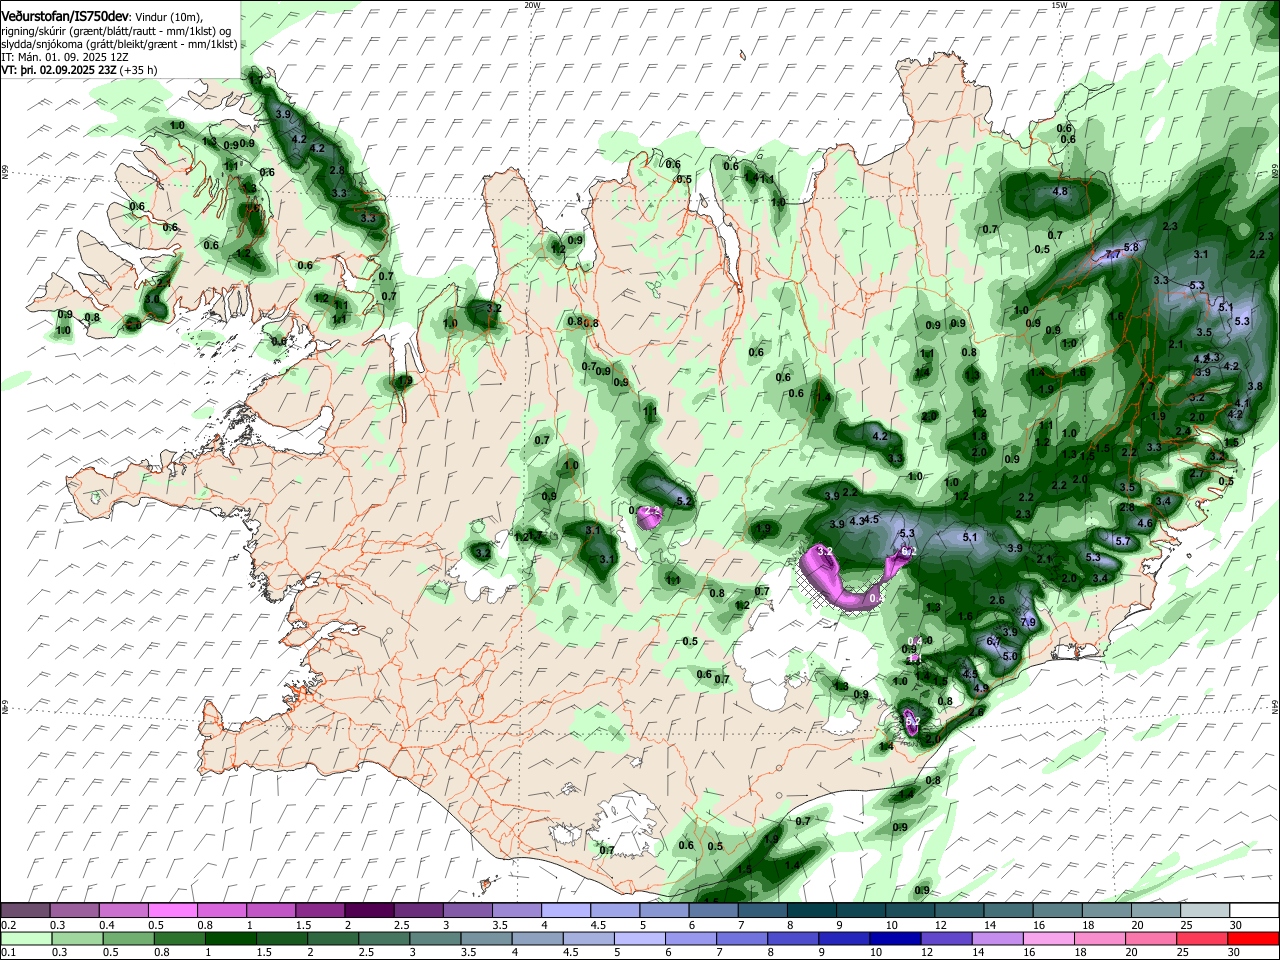Viewport: 1280px width, 960px height.
Task: Select the slate blue 6–7 upper legend swatch
Action: pos(713,911)
